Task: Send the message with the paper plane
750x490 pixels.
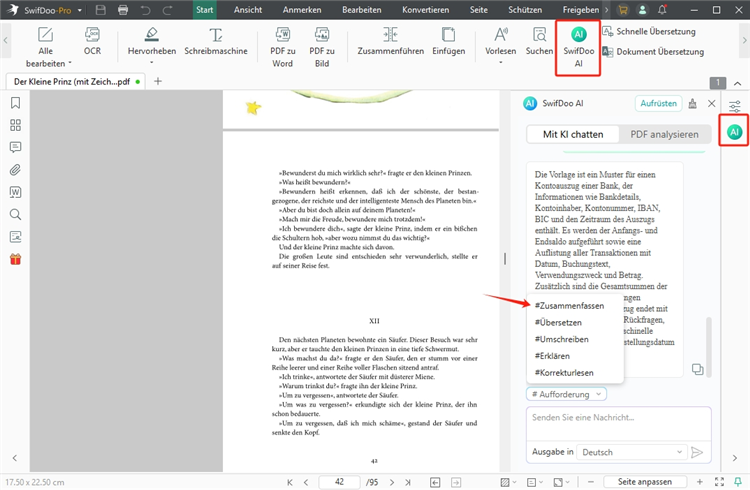Action: tap(697, 452)
